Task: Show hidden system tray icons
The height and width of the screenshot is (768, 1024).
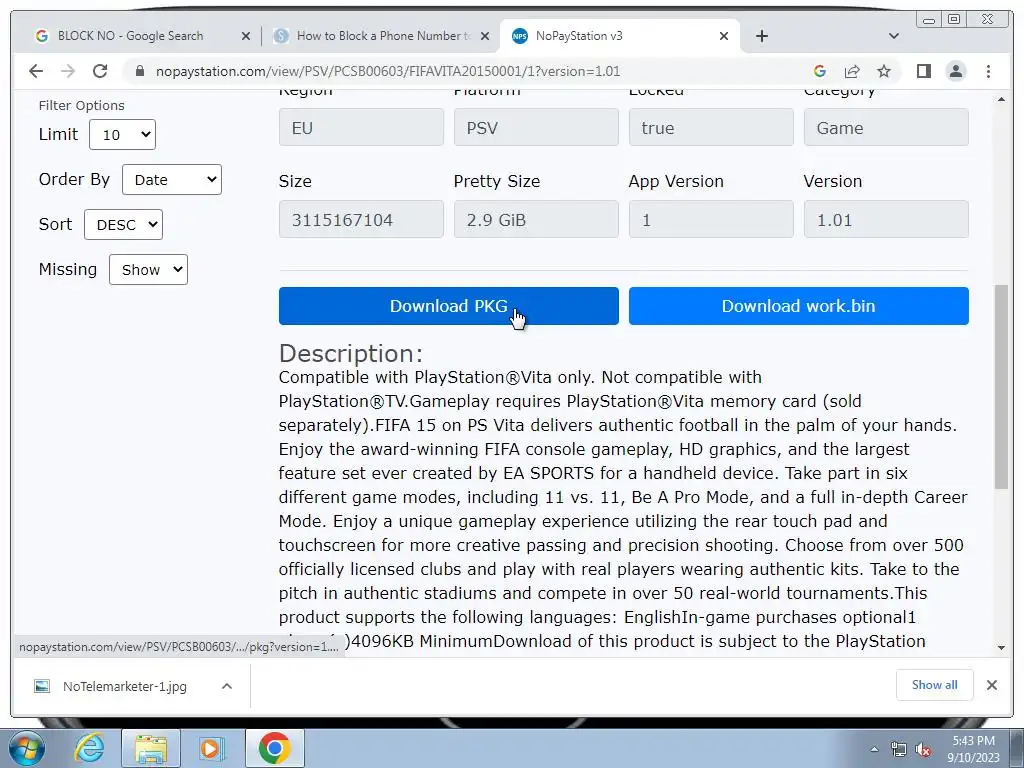Action: click(x=874, y=749)
